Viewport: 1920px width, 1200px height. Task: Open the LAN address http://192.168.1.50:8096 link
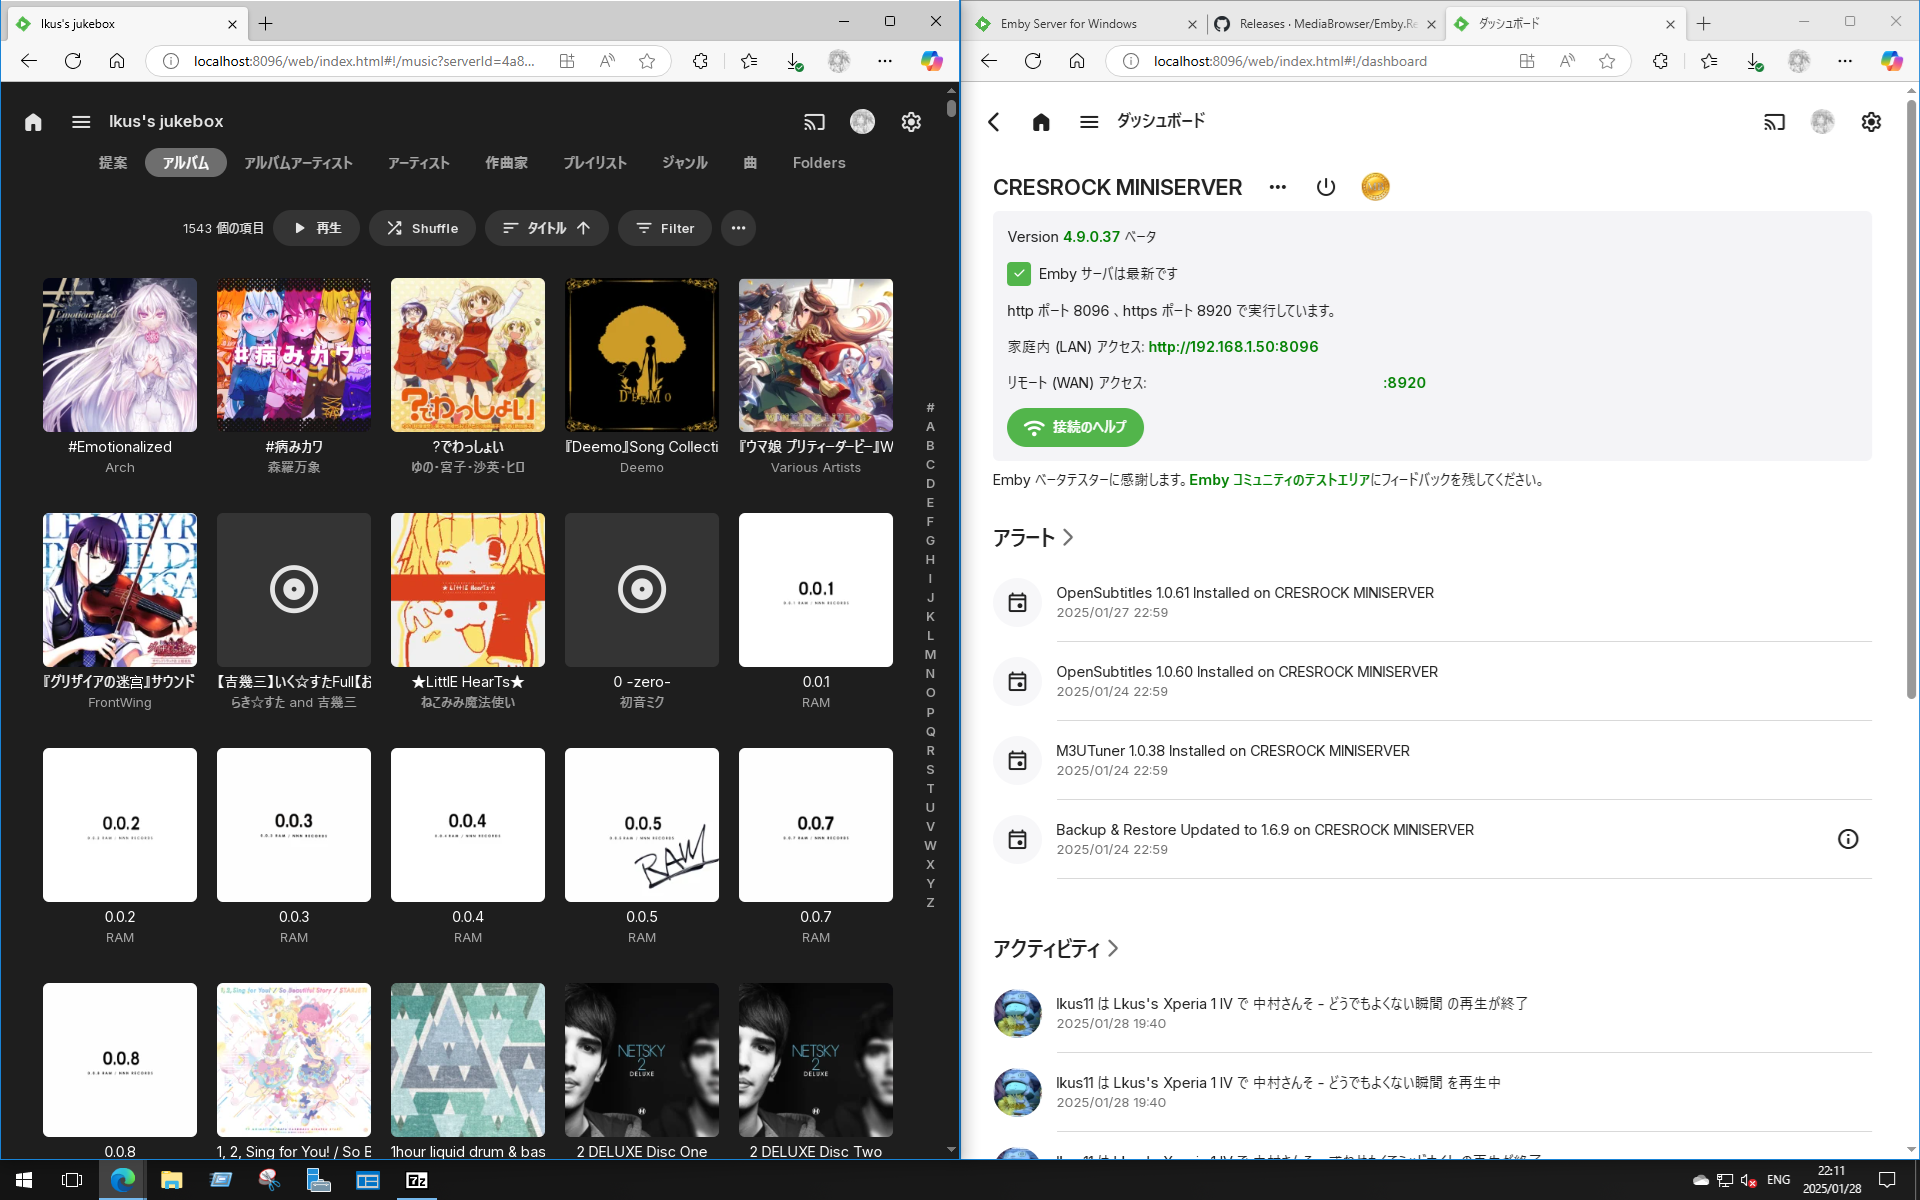click(x=1232, y=347)
